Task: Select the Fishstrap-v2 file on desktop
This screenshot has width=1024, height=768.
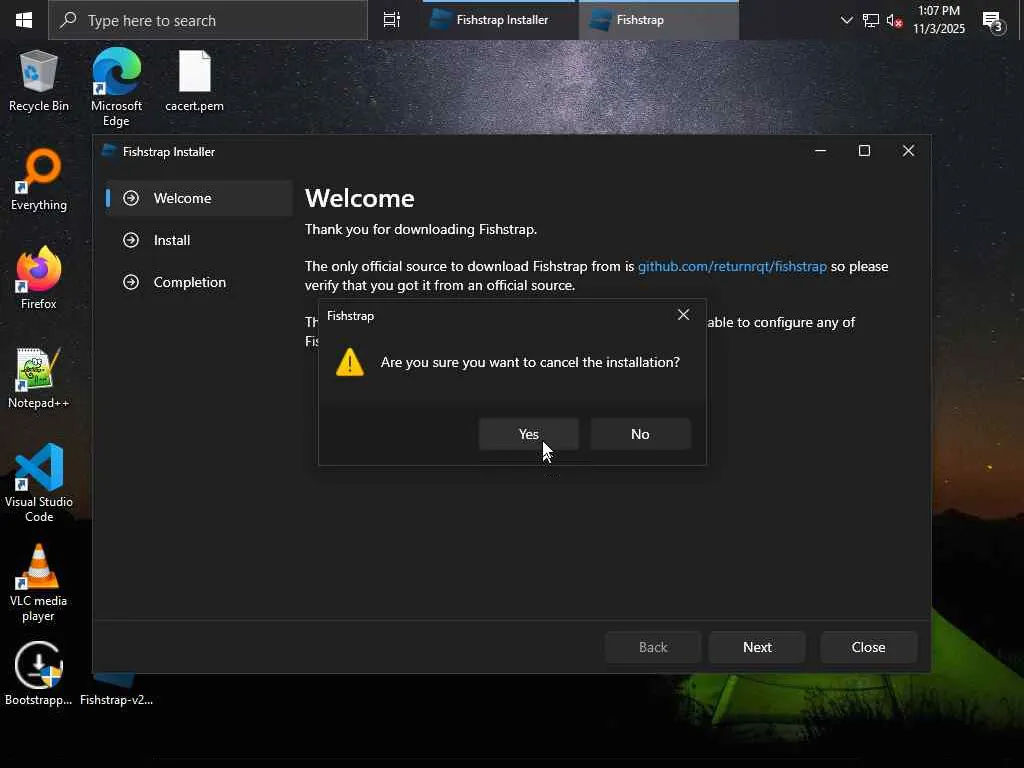Action: 116,689
